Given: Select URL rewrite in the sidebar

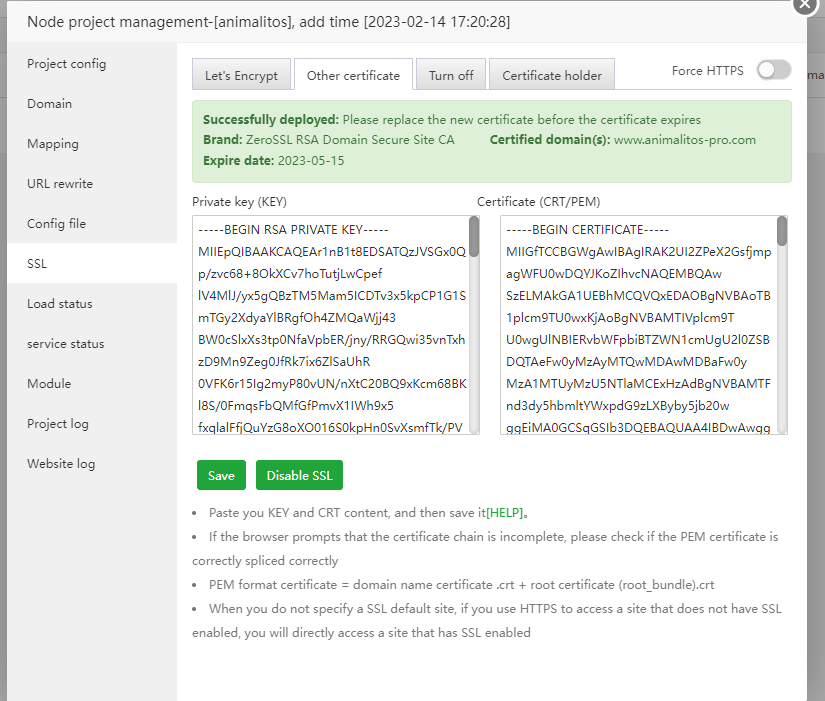Looking at the screenshot, I should 60,184.
